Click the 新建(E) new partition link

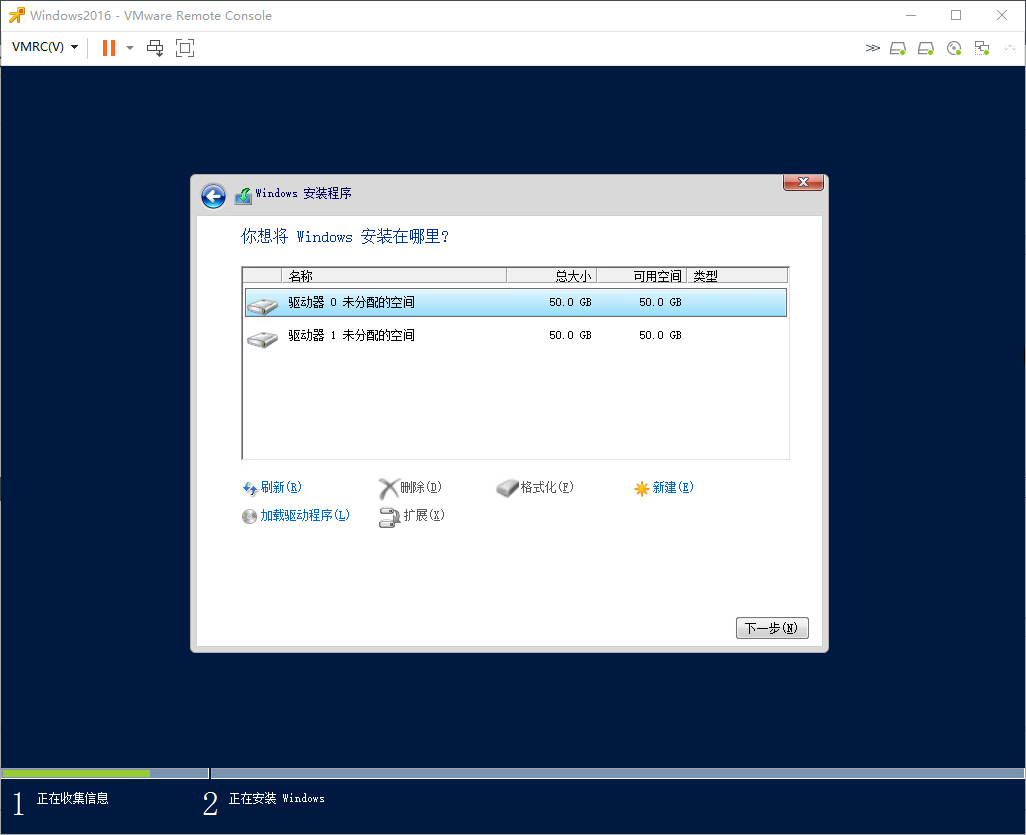673,487
